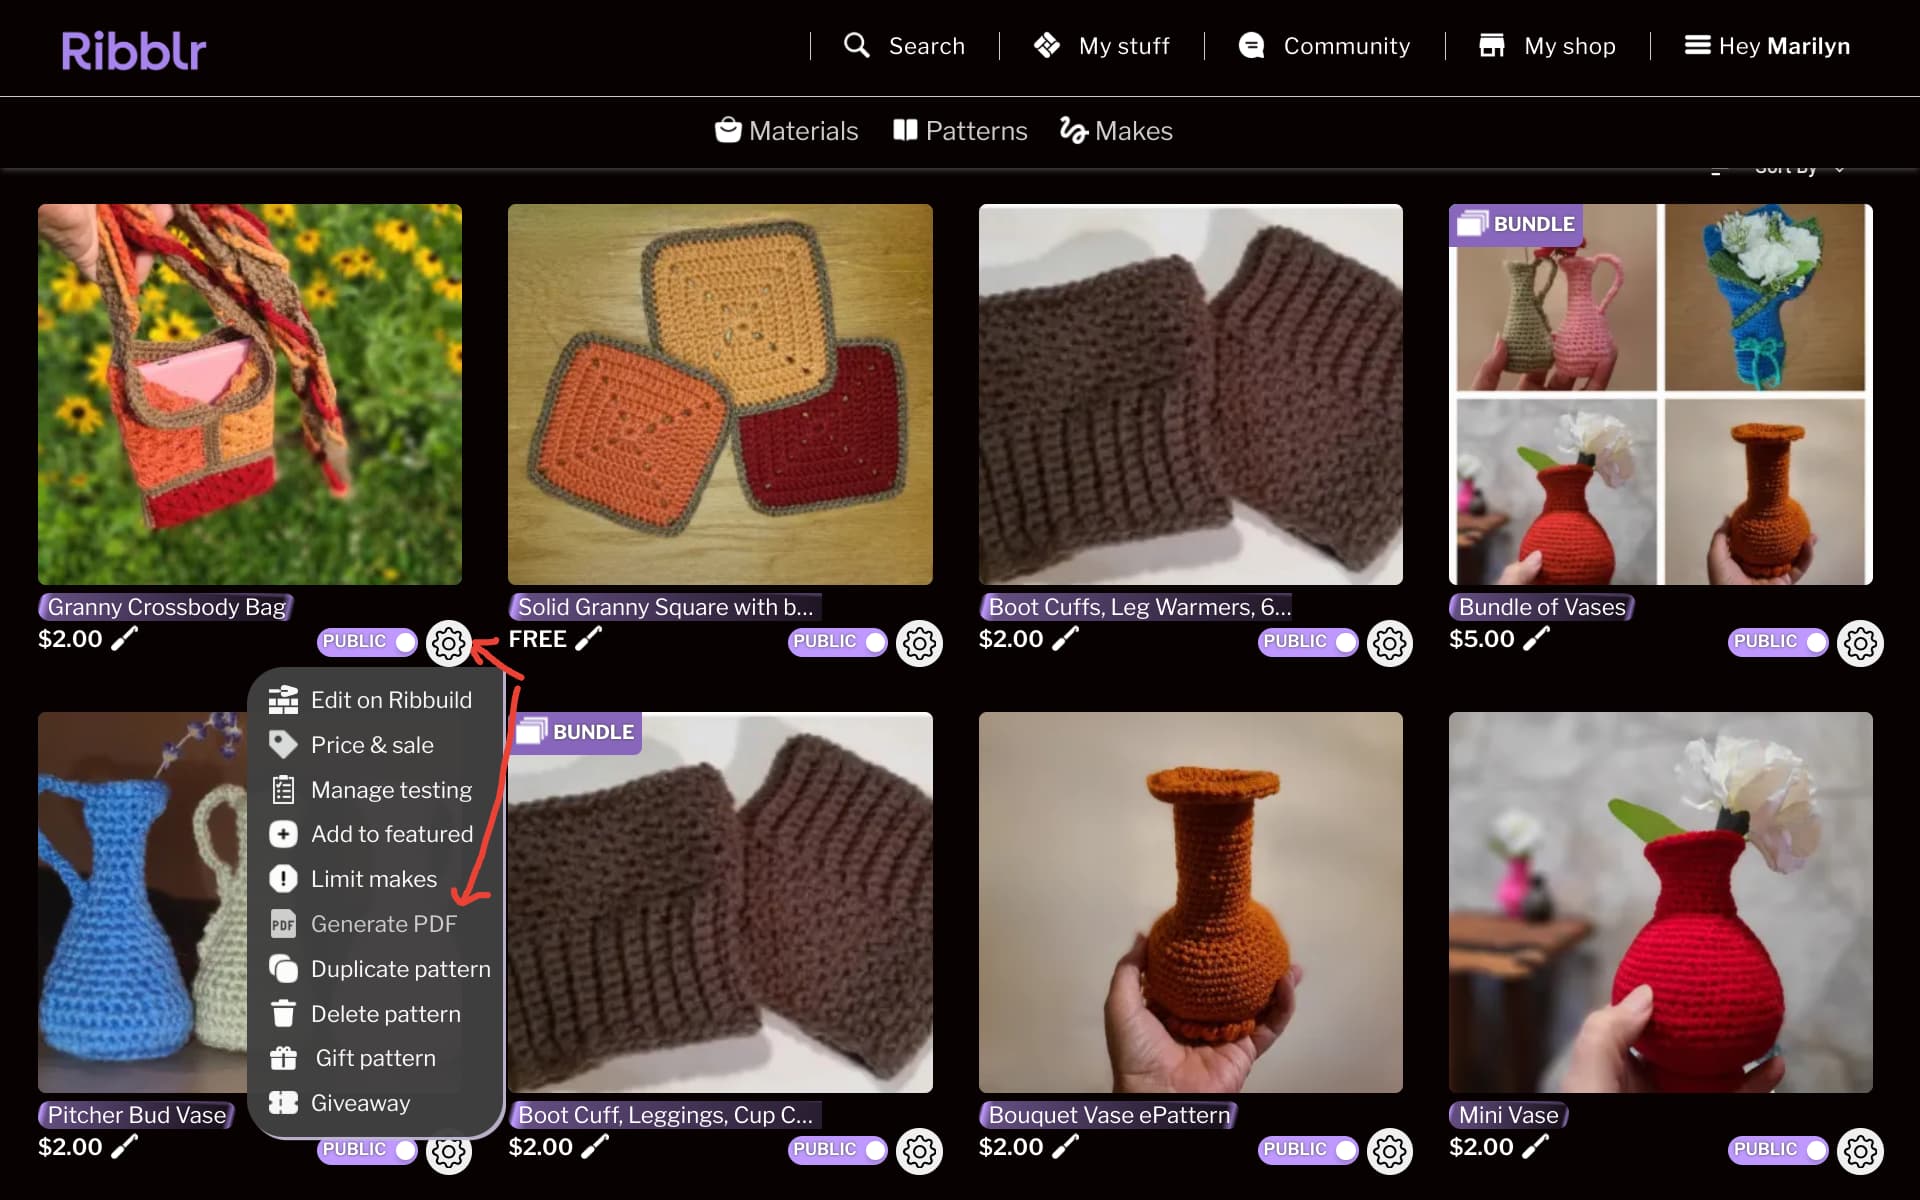
Task: Choose Add to featured
Action: pyautogui.click(x=372, y=834)
